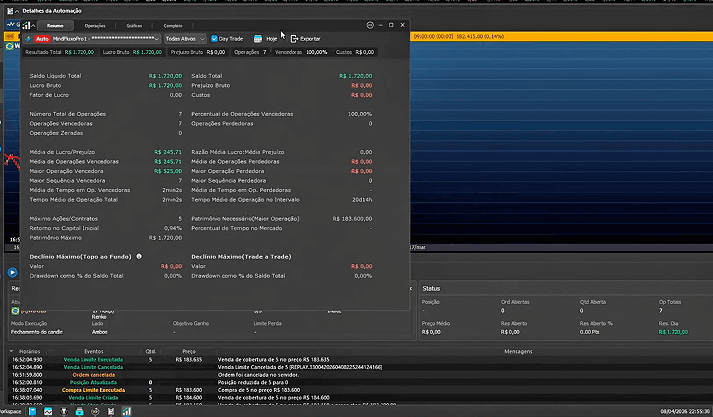The height and width of the screenshot is (417, 713).
Task: Click the blue play button in the replay panel
Action: 12,272
